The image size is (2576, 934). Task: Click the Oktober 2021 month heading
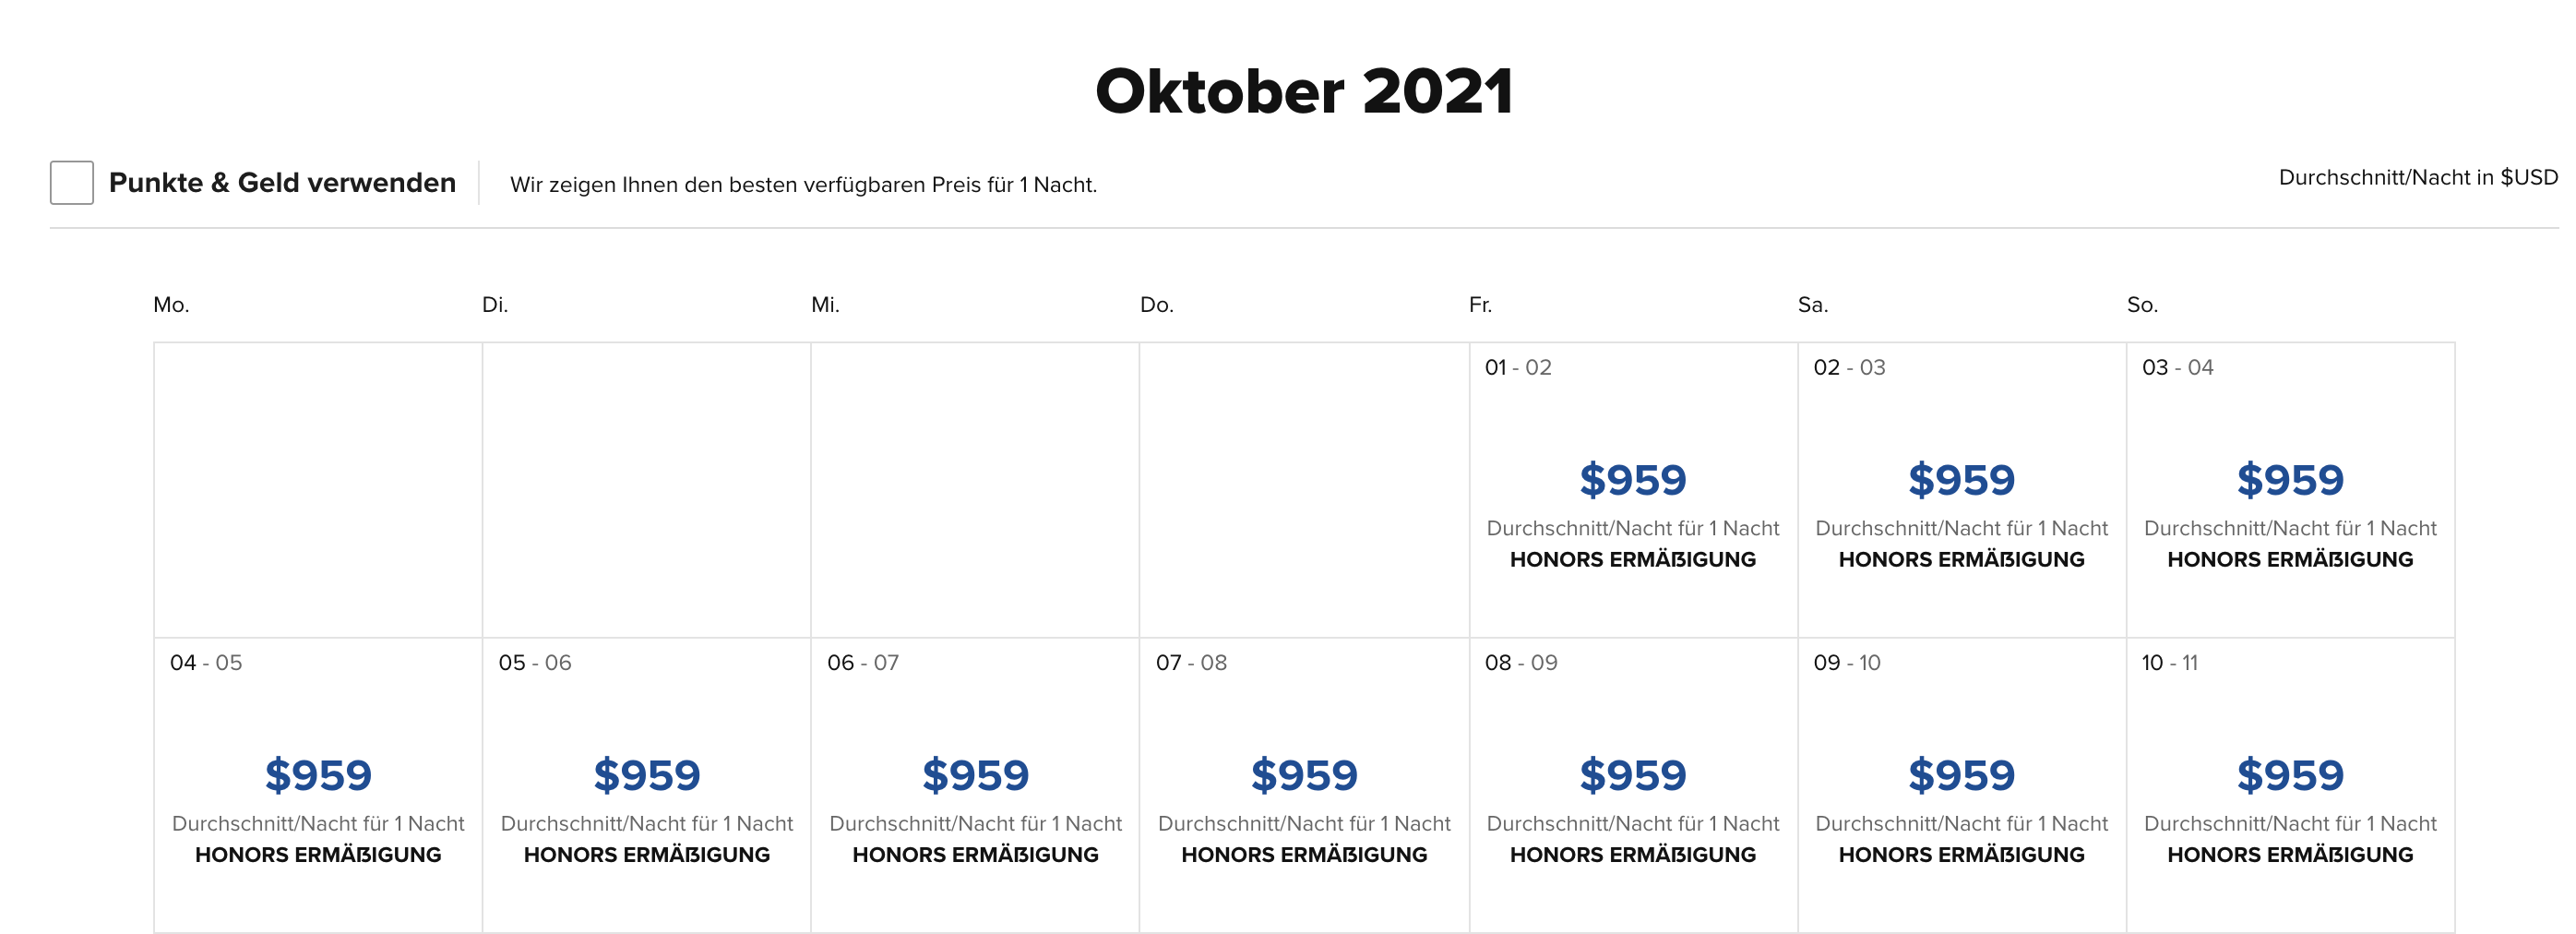[x=1304, y=92]
